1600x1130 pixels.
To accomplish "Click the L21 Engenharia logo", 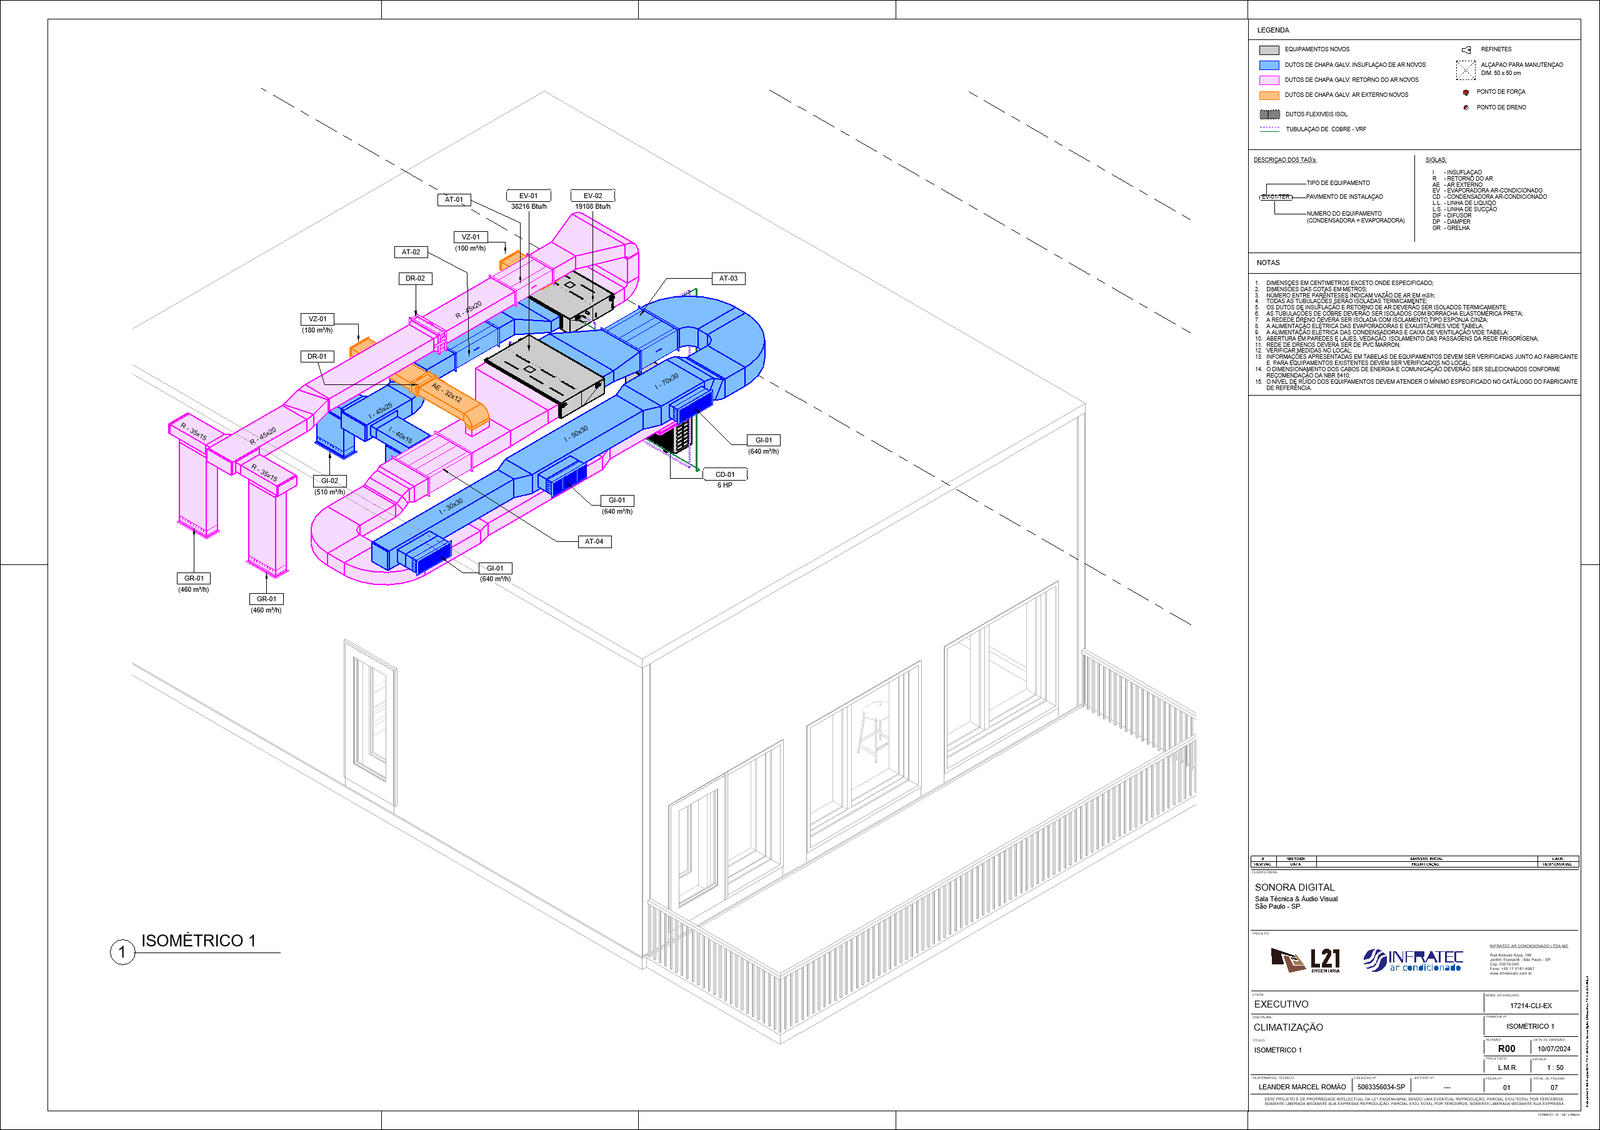I will pyautogui.click(x=1305, y=961).
